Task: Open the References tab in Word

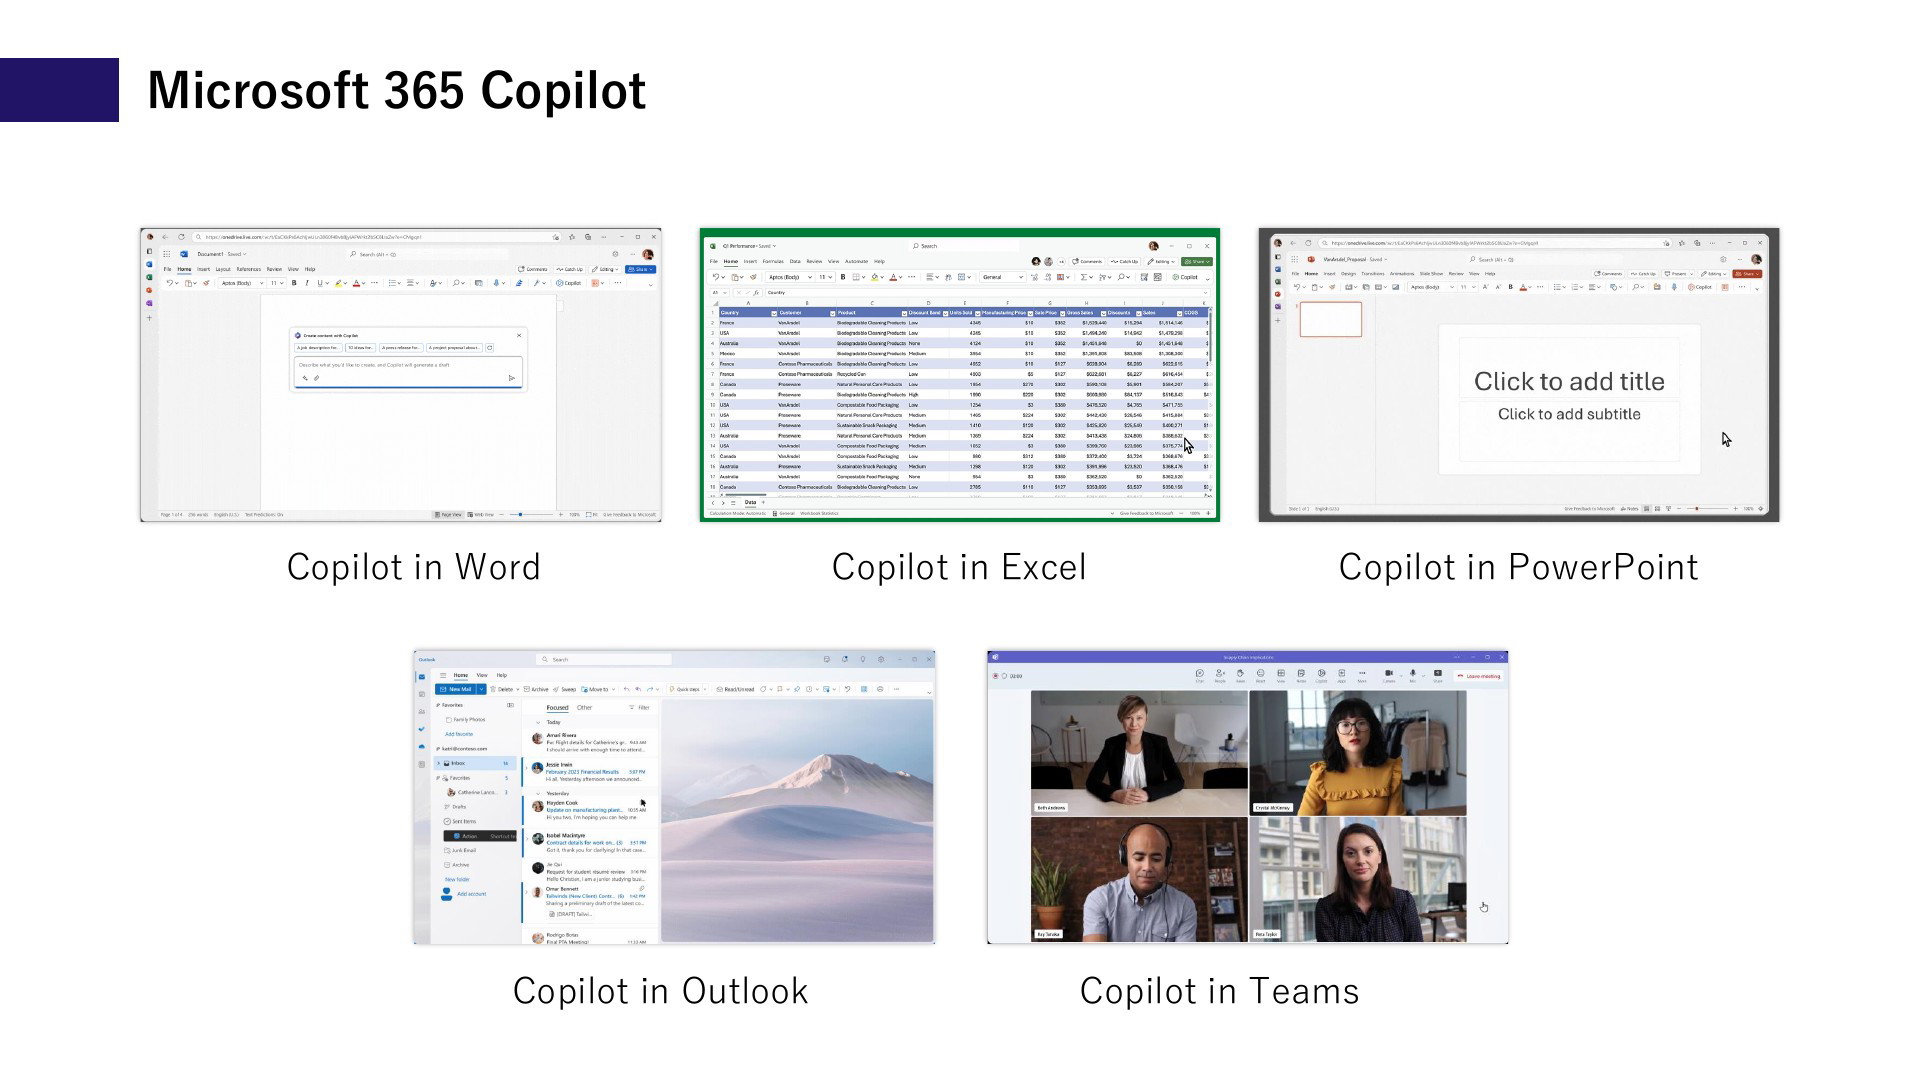Action: (249, 269)
